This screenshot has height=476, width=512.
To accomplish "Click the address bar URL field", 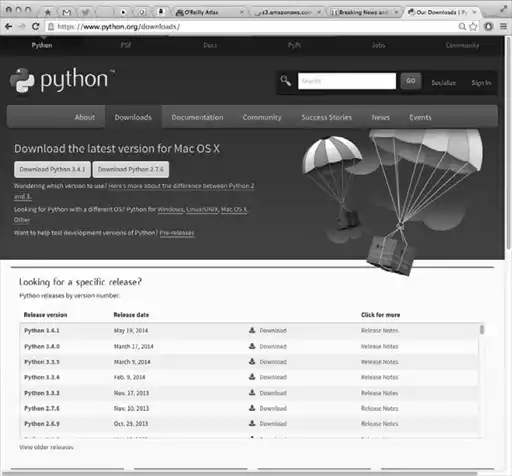I will 253,27.
